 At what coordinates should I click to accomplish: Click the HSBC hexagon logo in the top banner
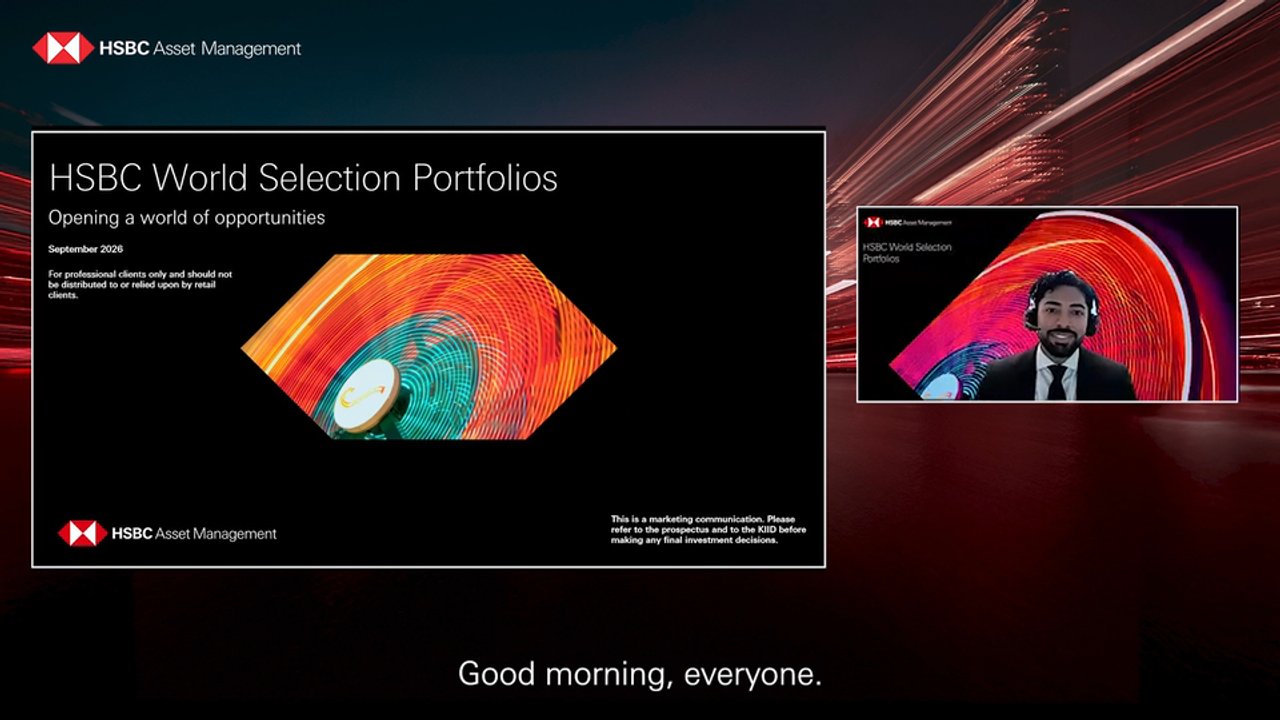(x=63, y=48)
